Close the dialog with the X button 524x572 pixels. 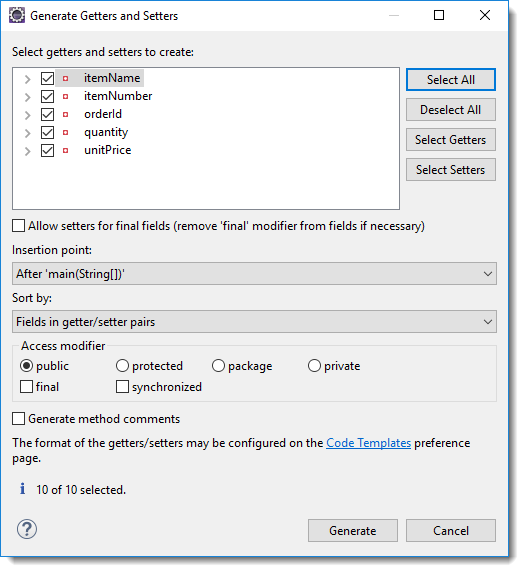pyautogui.click(x=485, y=15)
